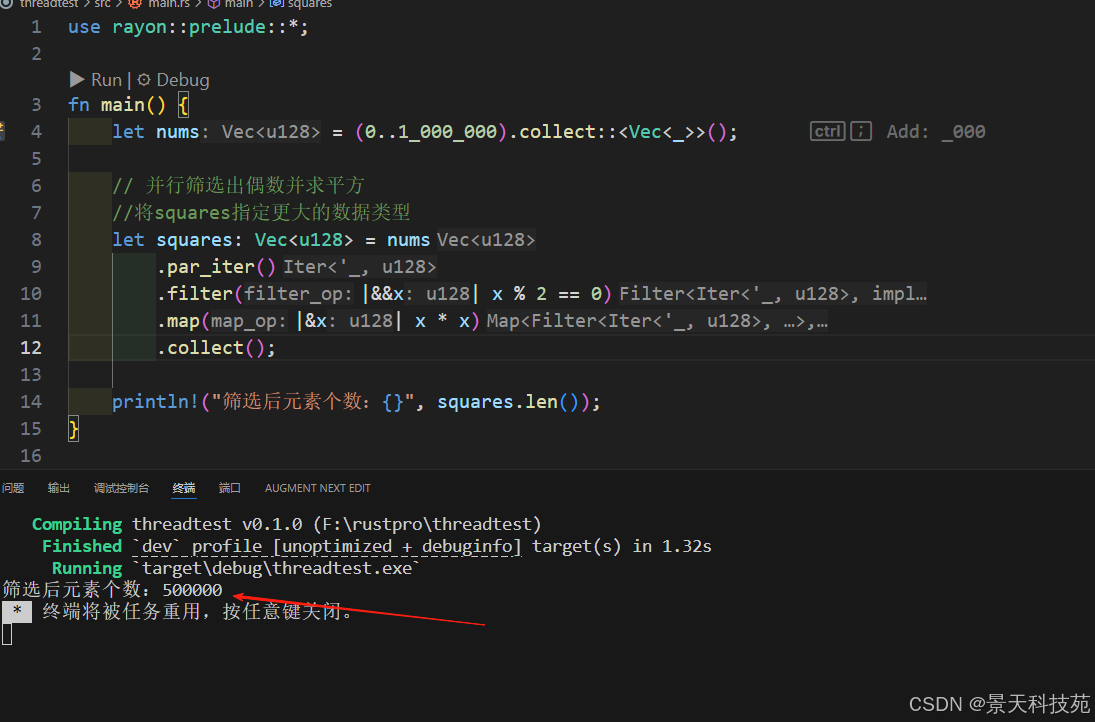Click the Compiling status line in terminal
Viewport: 1095px width, 722px height.
click(x=286, y=524)
